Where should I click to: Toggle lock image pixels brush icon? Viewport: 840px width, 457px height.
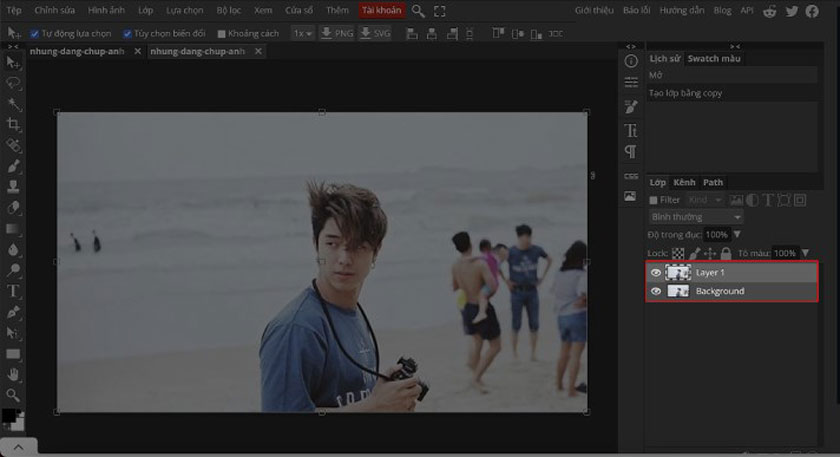pos(695,253)
